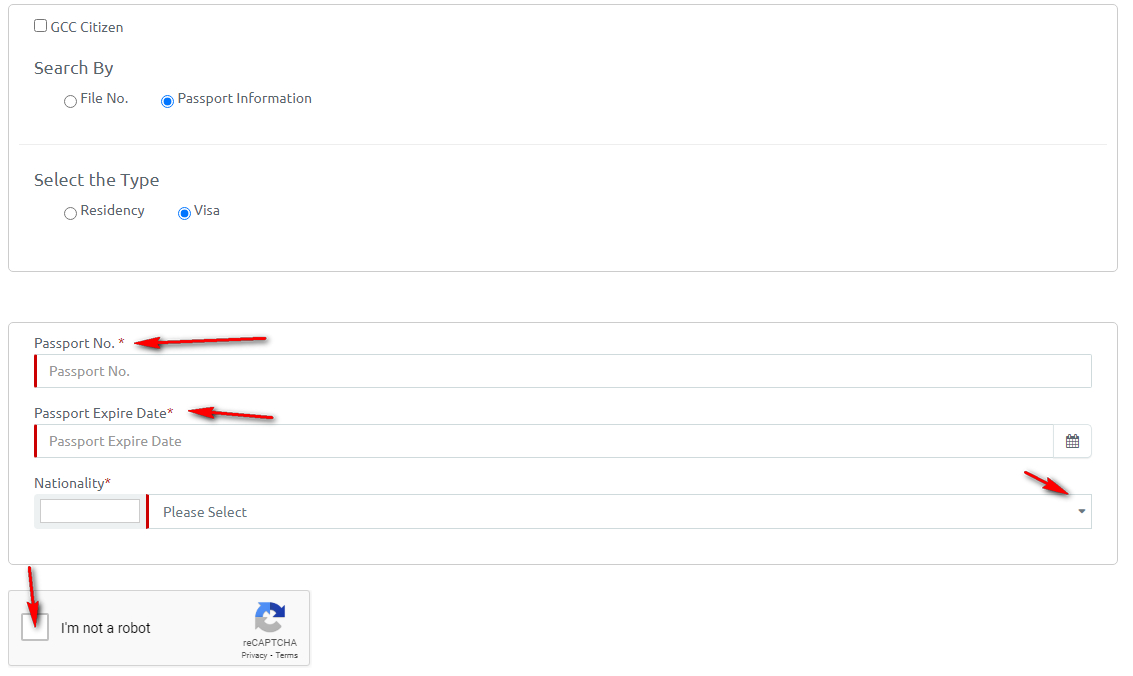Choose the Visa radio button
Screen dimensions: 1133x676
point(184,213)
